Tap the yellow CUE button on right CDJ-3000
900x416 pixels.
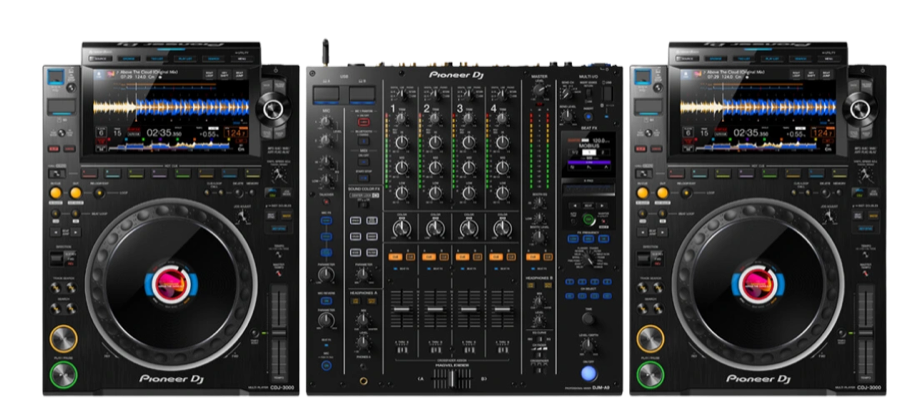(650, 339)
